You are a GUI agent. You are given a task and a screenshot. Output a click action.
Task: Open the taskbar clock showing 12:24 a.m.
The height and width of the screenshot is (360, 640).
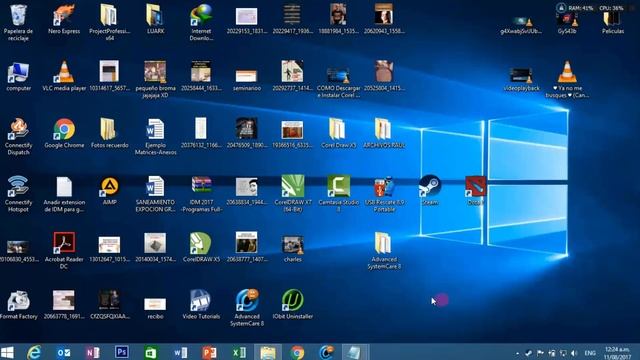[617, 353]
